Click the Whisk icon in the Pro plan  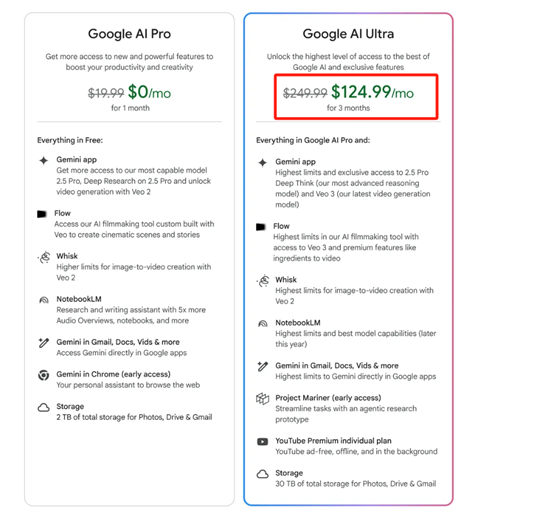(44, 257)
